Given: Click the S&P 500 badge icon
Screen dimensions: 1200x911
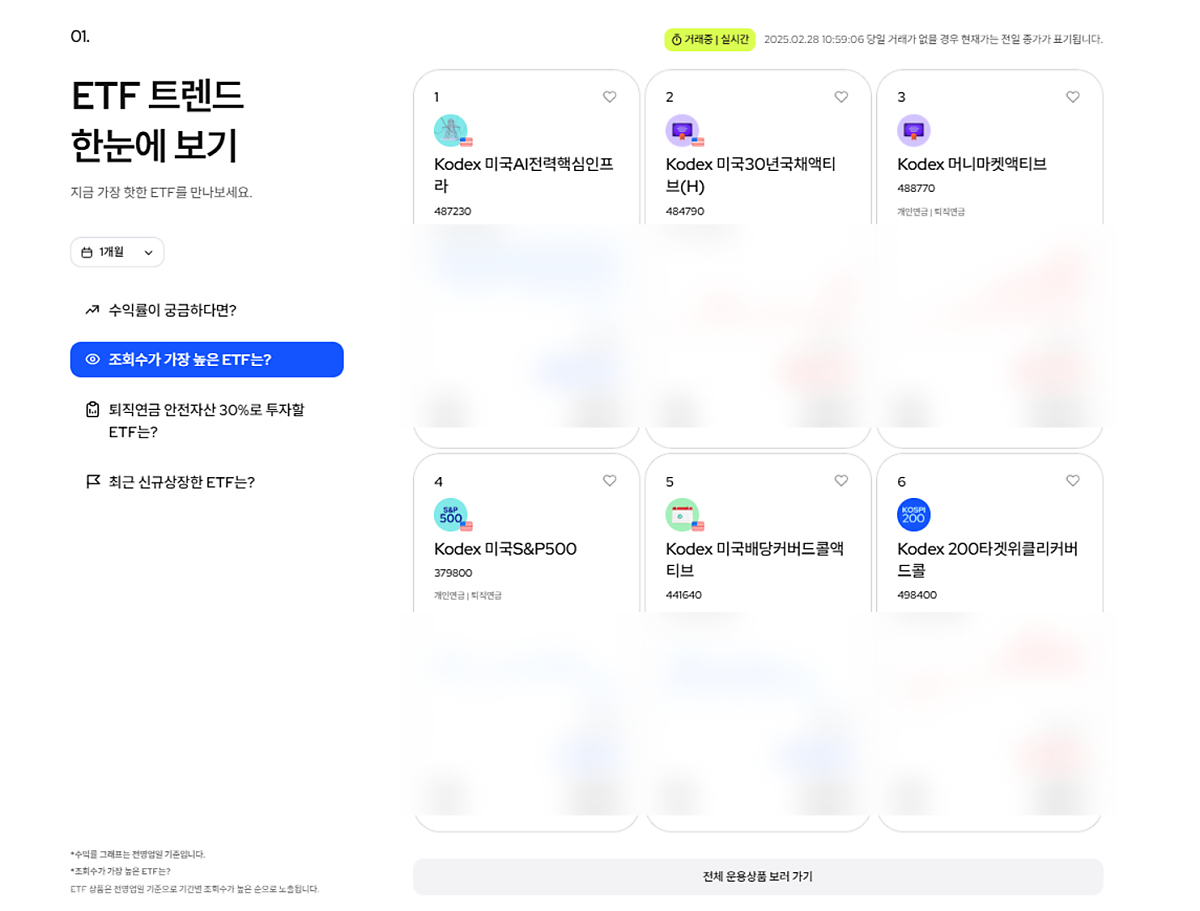Looking at the screenshot, I should pos(453,514).
